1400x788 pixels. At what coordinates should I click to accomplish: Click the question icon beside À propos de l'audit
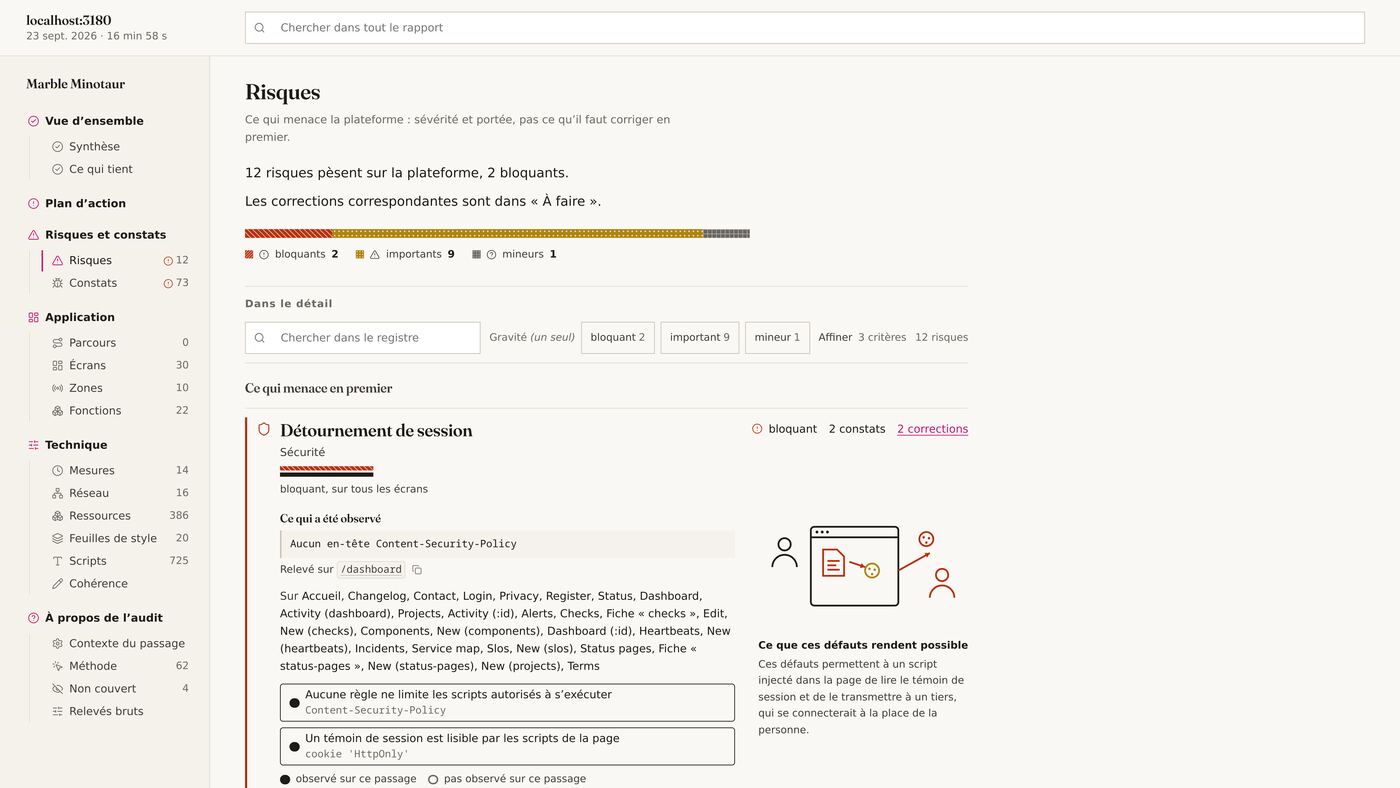33,618
